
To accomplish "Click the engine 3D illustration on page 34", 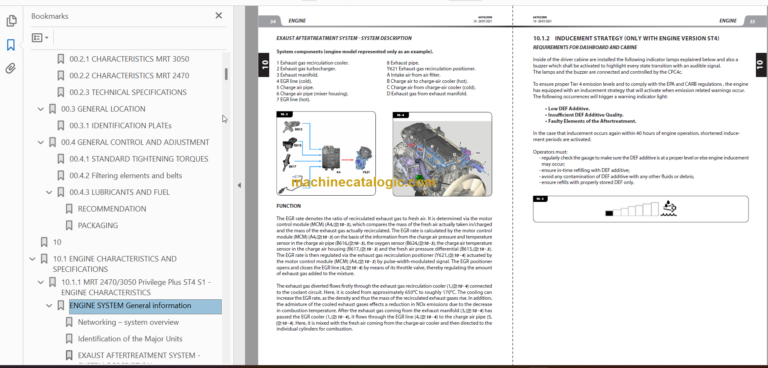I will [442, 153].
